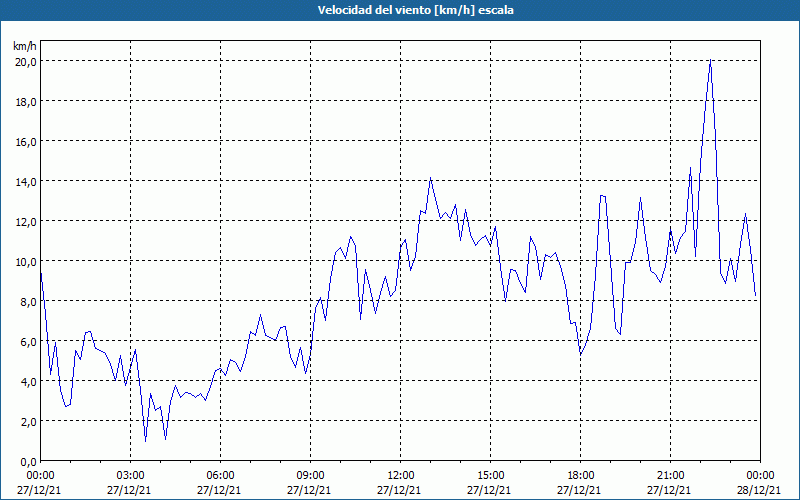
Task: Select the 14,0 y-axis value
Action: pos(26,182)
